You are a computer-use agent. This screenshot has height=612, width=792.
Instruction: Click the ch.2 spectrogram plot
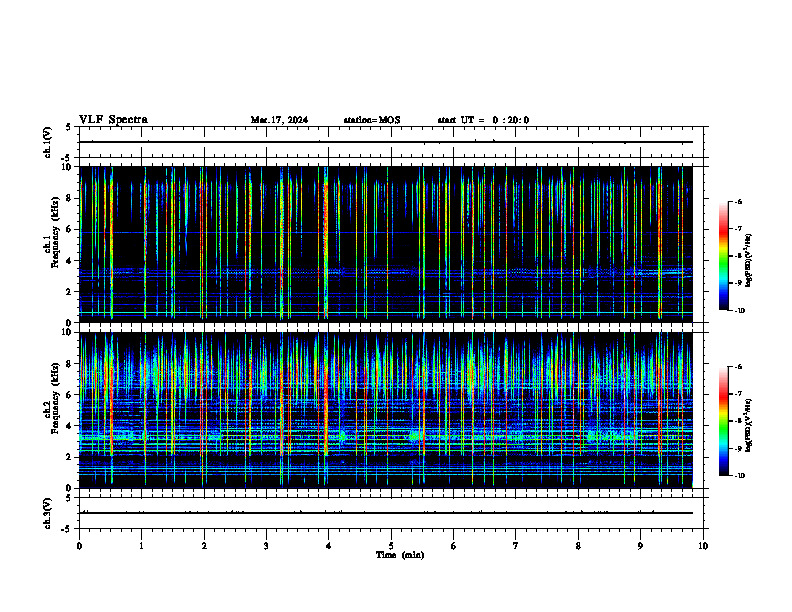tap(386, 410)
